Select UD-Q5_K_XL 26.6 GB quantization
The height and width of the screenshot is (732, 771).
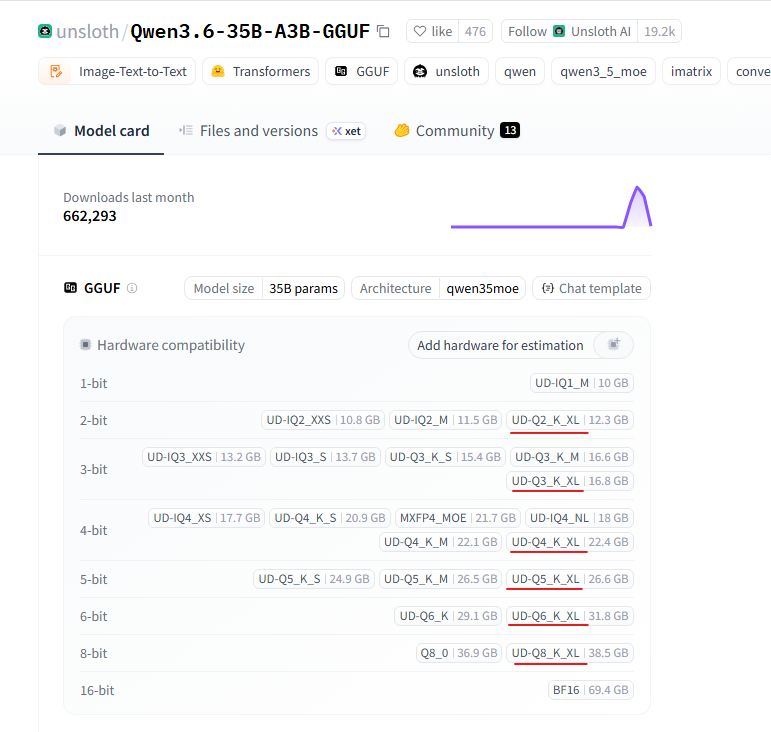pos(570,579)
